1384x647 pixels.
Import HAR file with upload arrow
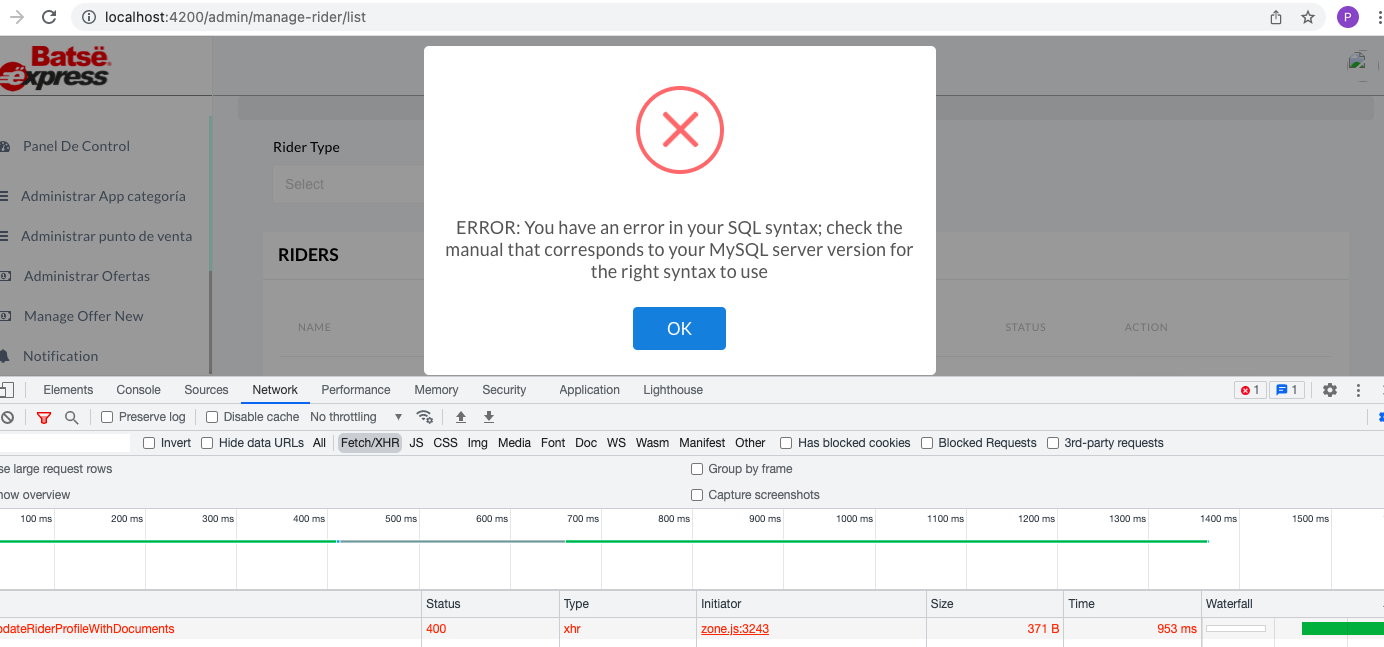tap(461, 417)
